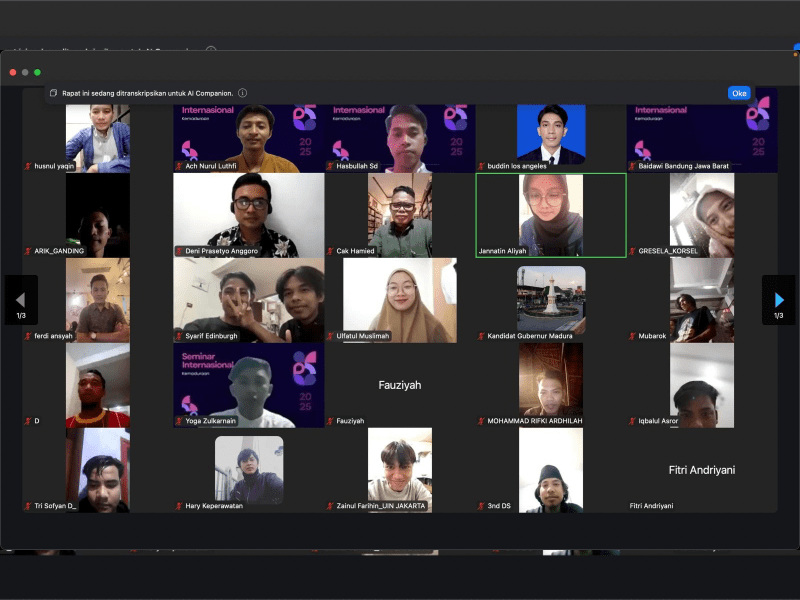This screenshot has height=600, width=800.
Task: Select Yoga Zulkarnain's video tile
Action: [249, 385]
